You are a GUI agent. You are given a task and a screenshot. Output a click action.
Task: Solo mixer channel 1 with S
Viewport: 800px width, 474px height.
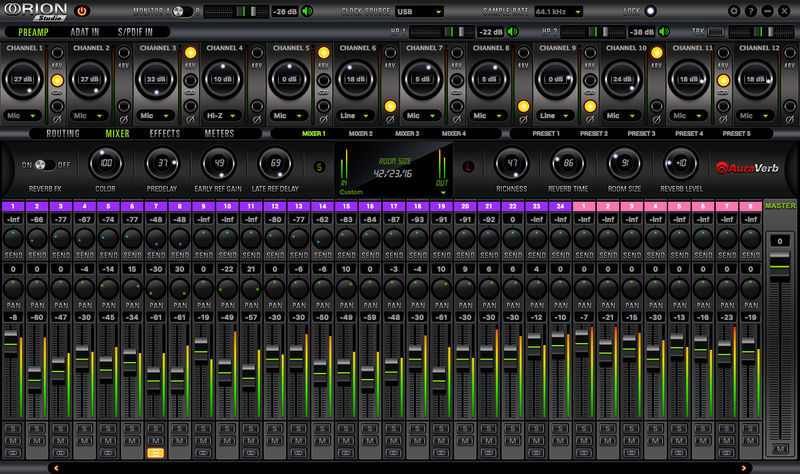click(x=13, y=428)
